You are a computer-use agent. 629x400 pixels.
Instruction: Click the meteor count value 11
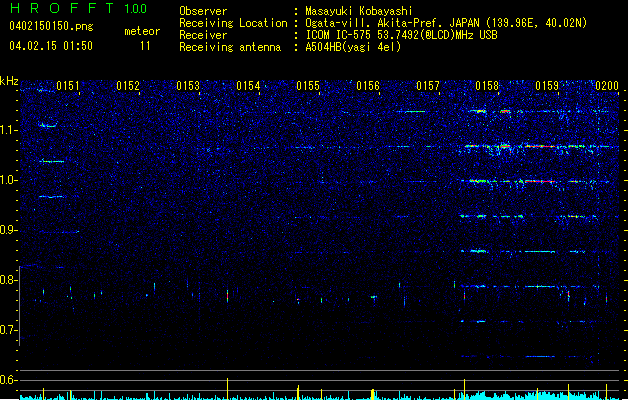coord(145,46)
